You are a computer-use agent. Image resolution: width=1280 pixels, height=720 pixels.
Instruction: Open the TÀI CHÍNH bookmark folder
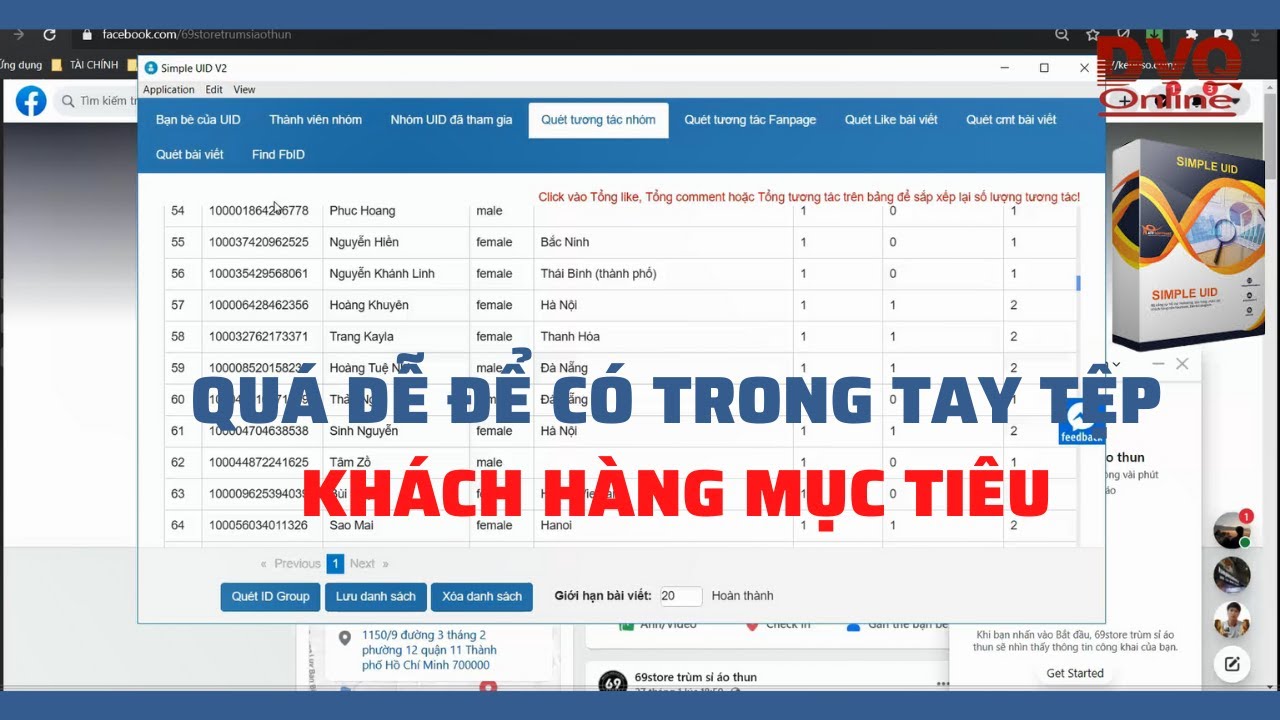pyautogui.click(x=85, y=65)
